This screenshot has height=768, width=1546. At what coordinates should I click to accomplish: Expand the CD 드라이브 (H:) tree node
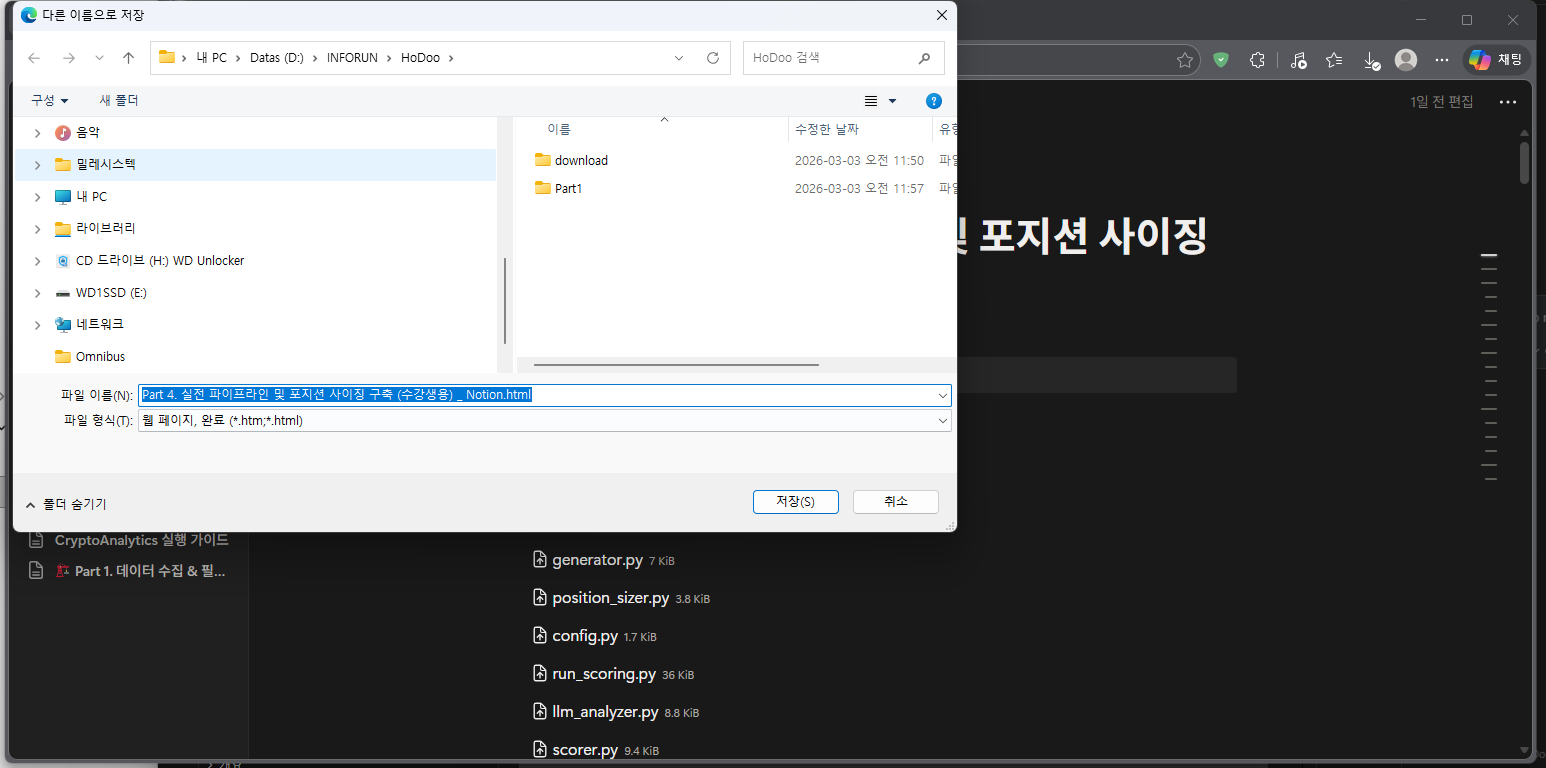38,261
